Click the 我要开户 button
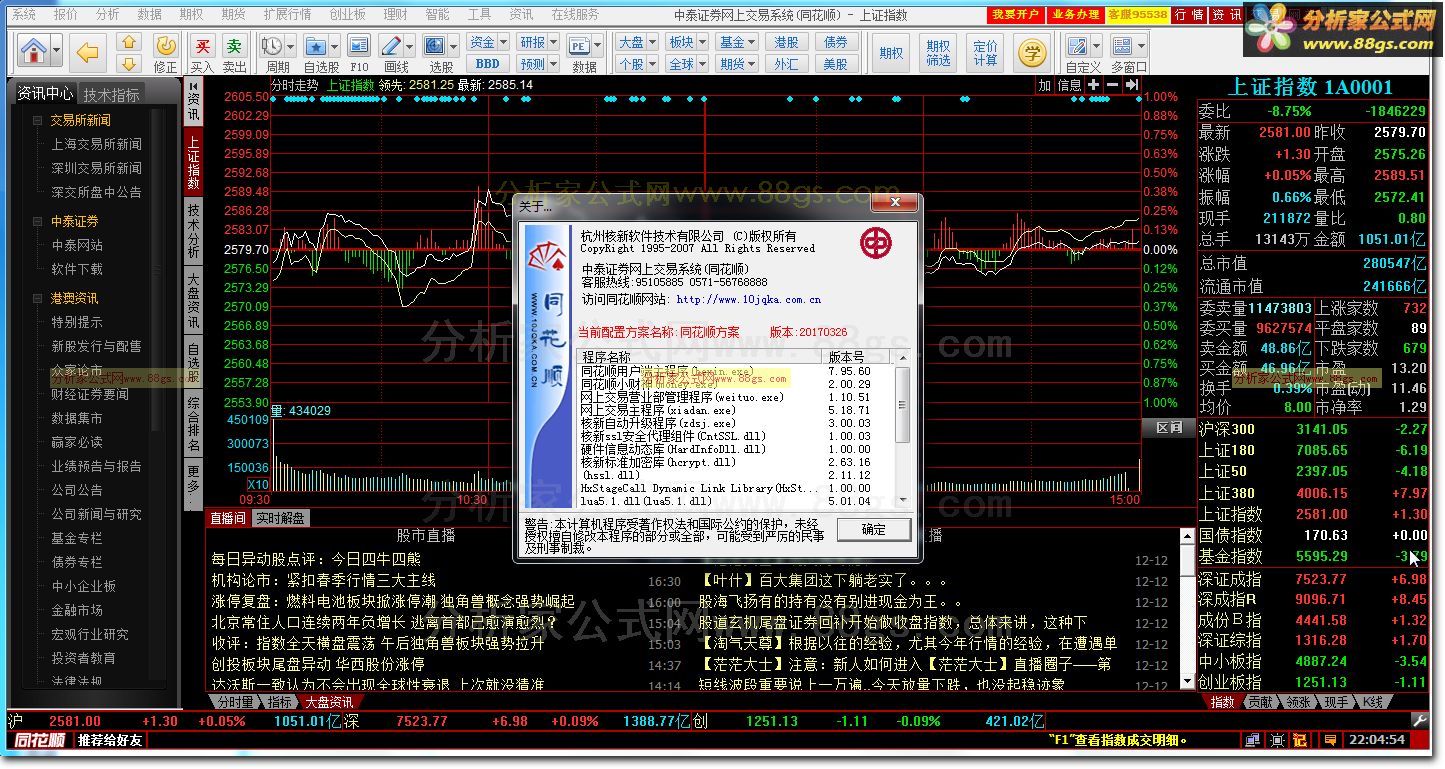 pyautogui.click(x=1015, y=15)
